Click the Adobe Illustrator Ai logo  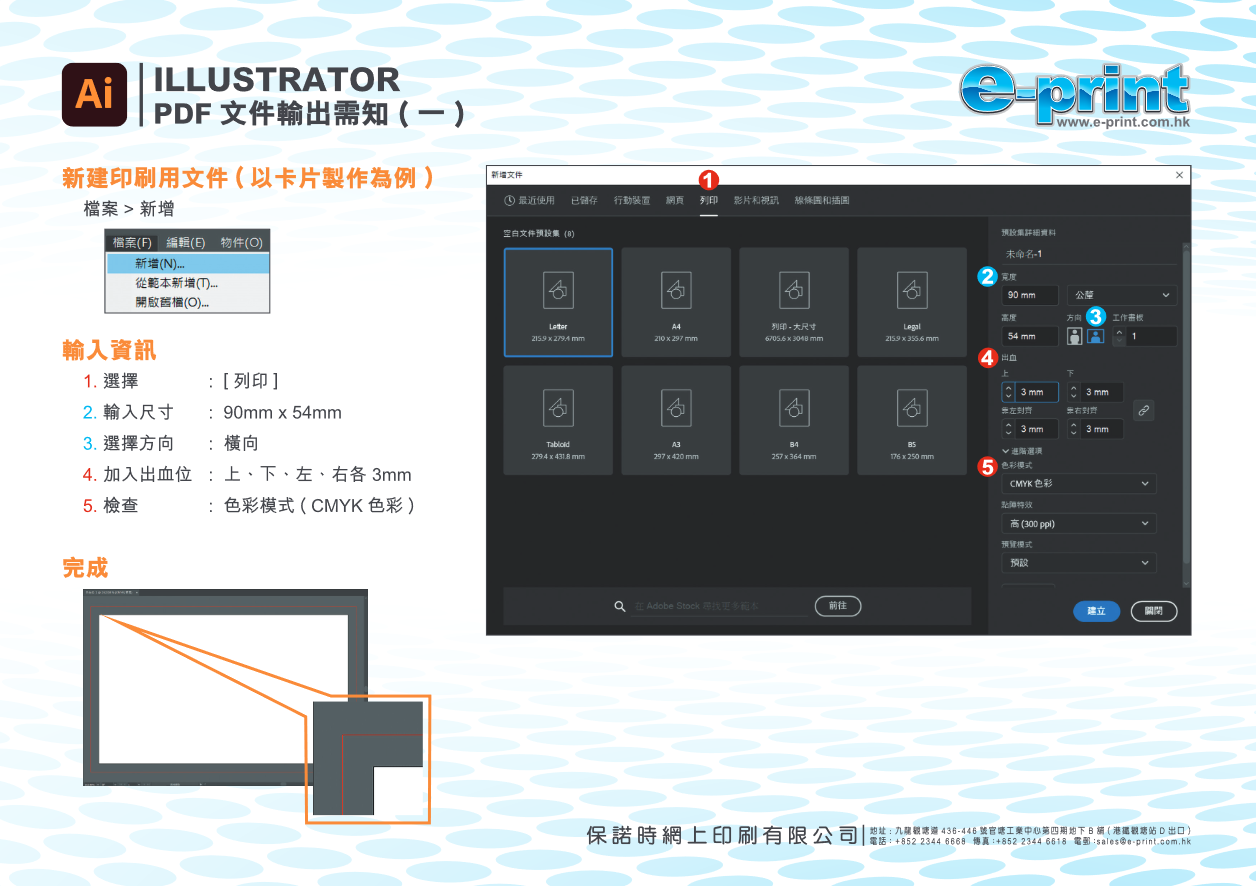94,95
